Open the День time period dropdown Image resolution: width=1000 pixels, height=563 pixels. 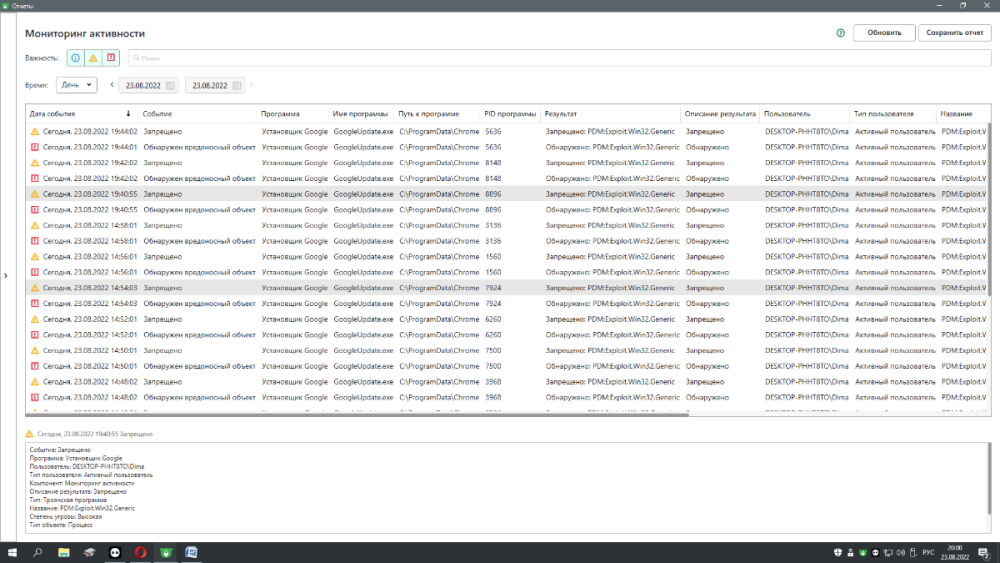[77, 85]
